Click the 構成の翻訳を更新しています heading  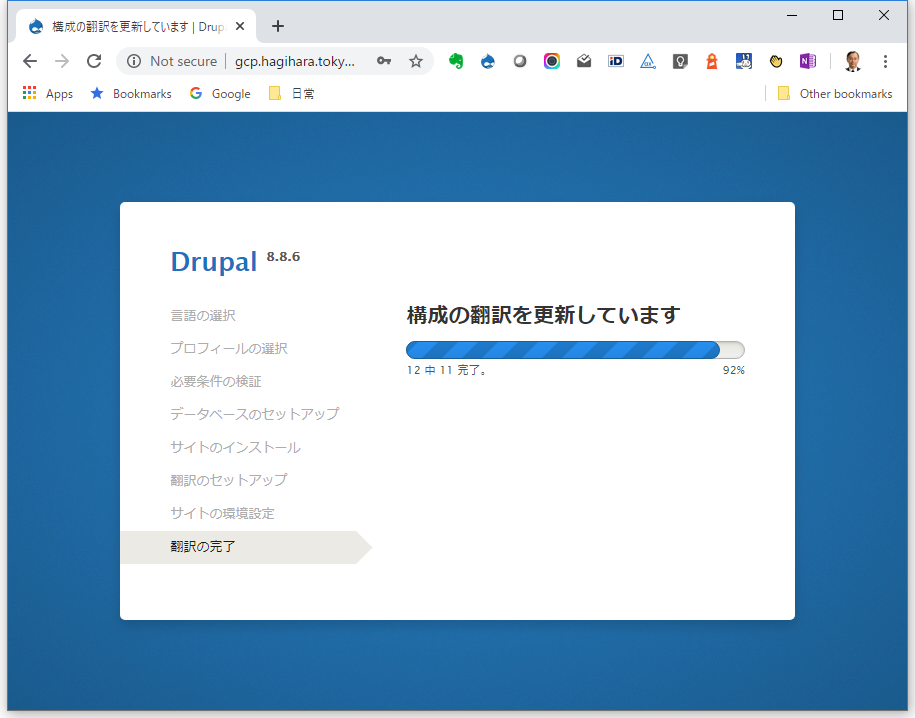[543, 315]
